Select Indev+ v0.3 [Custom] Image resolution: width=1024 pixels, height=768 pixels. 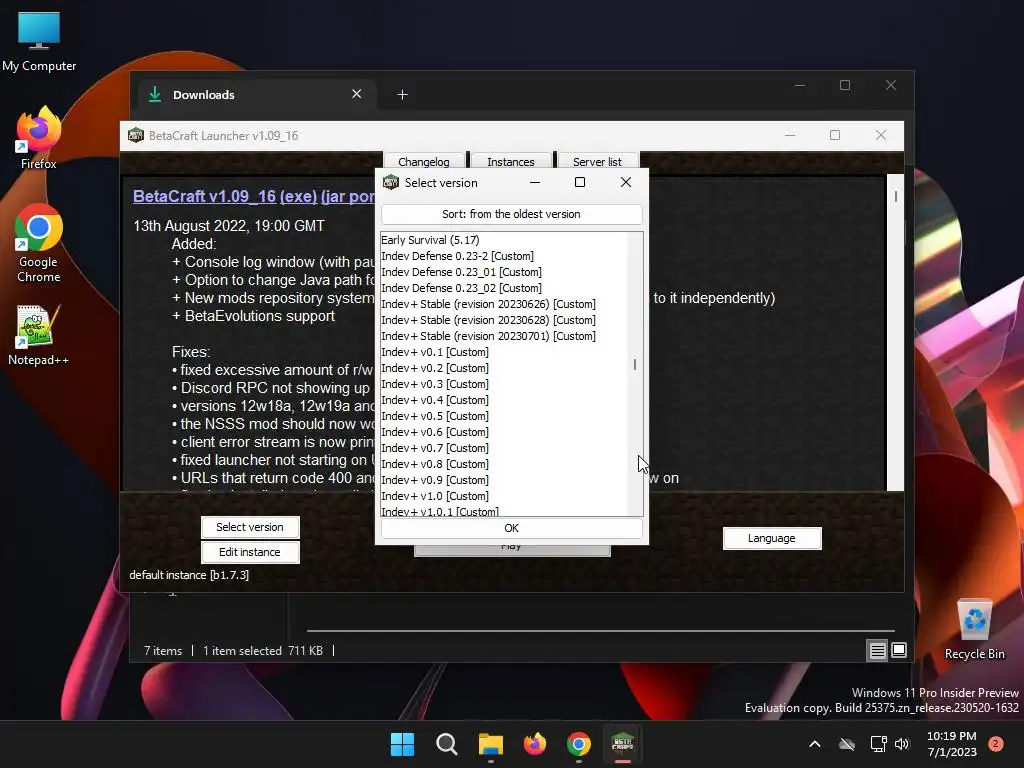pyautogui.click(x=504, y=384)
